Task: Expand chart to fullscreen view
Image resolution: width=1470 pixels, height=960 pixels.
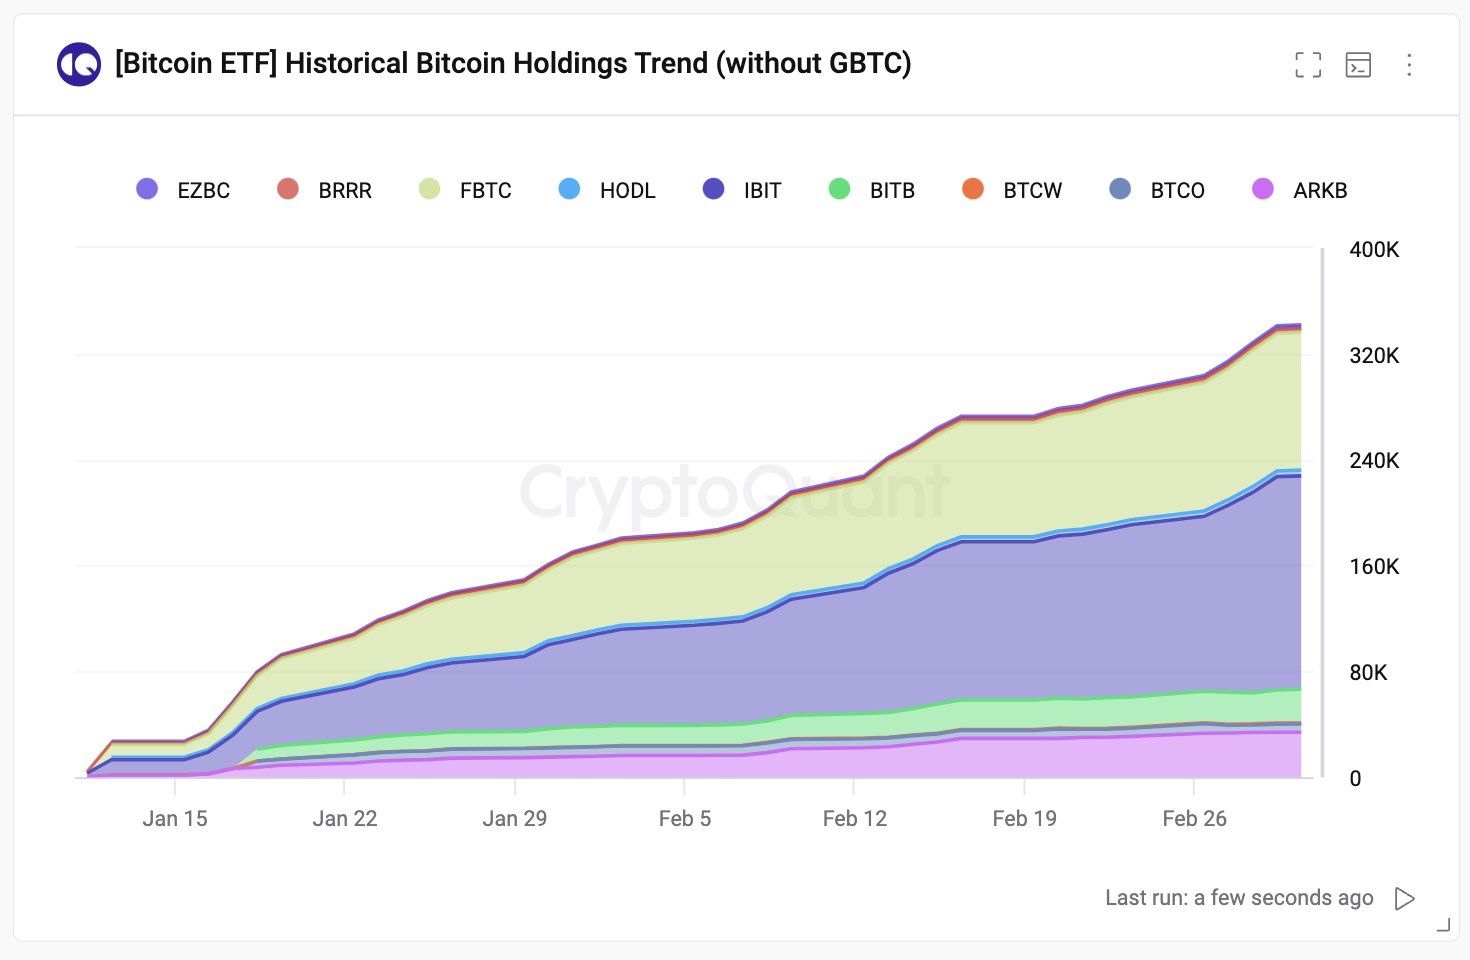Action: tap(1308, 65)
